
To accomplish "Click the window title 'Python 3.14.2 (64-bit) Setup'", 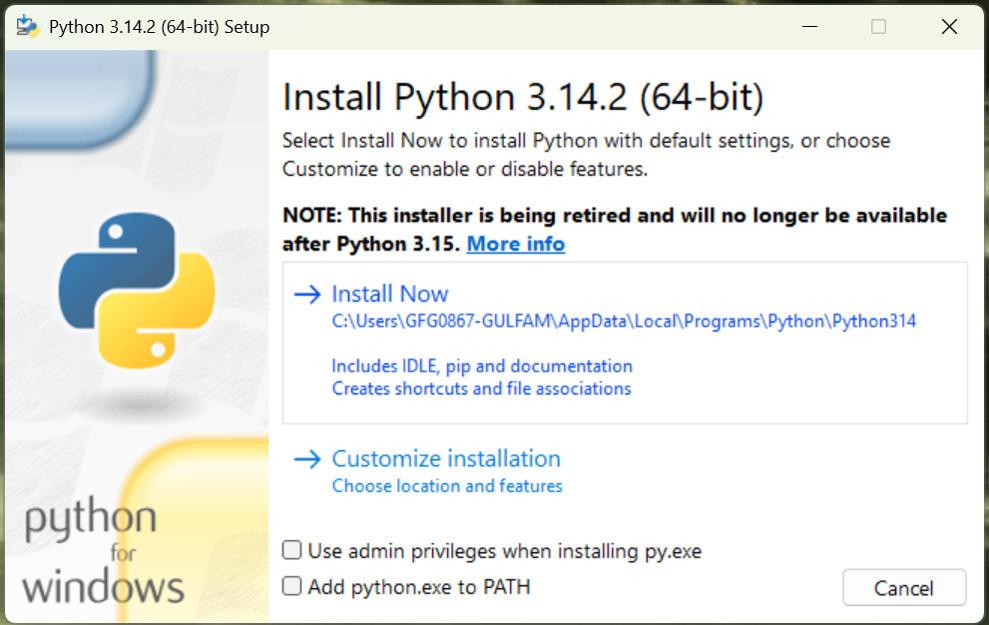I will [x=159, y=27].
